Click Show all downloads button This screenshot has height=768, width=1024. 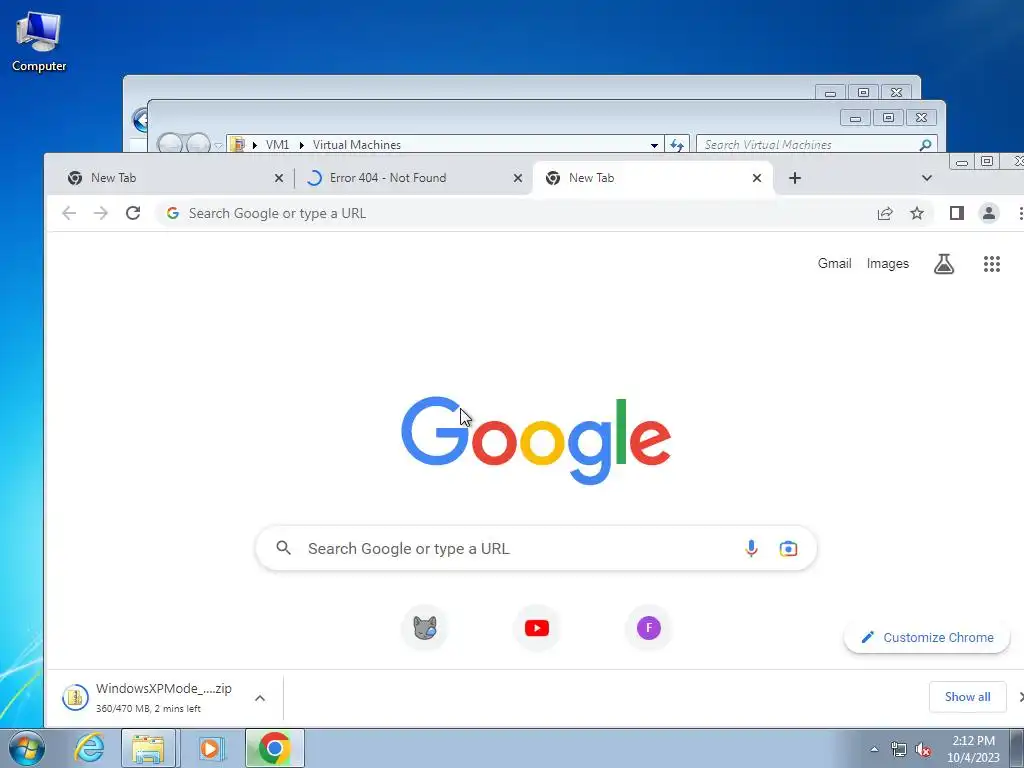[x=967, y=697]
